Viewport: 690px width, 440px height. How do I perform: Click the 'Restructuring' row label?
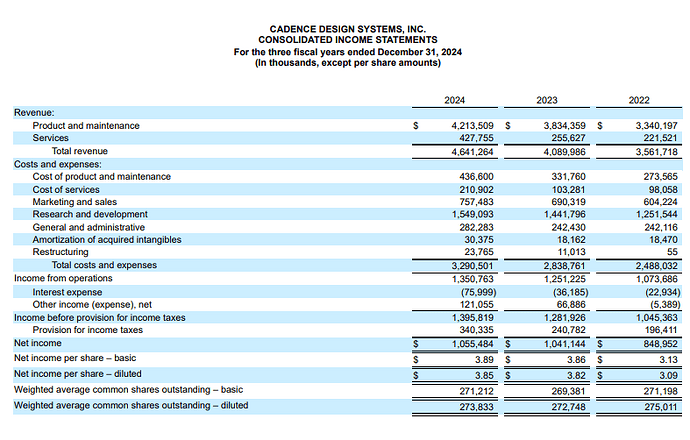pos(60,252)
